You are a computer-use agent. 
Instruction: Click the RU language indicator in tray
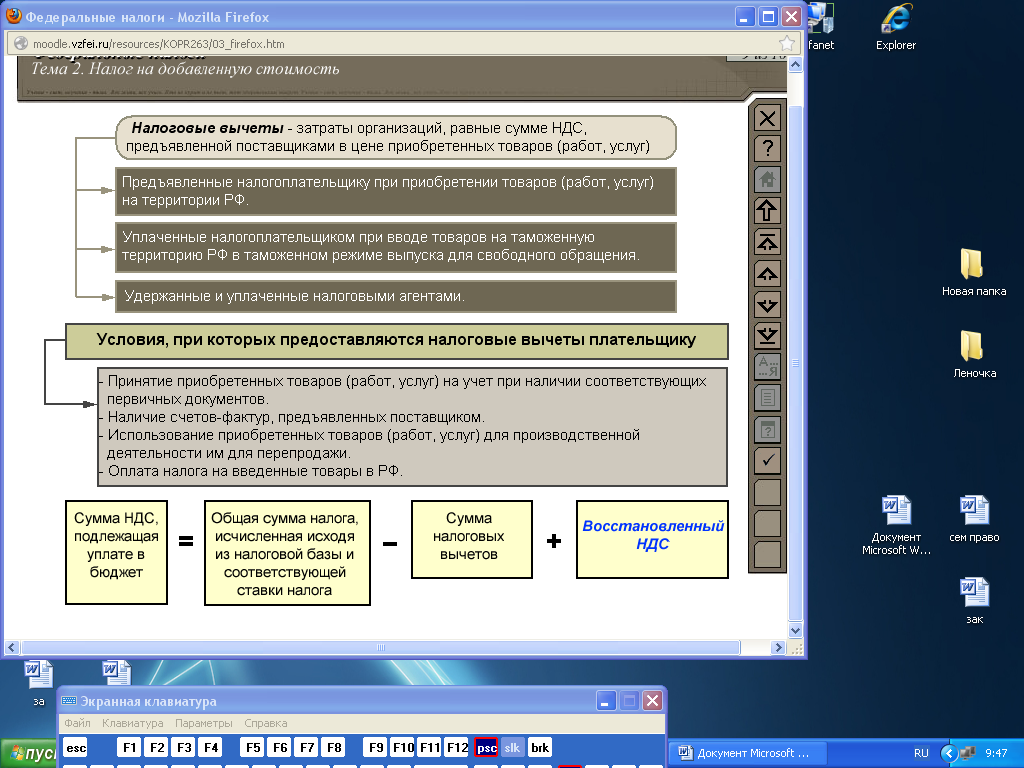coord(921,753)
